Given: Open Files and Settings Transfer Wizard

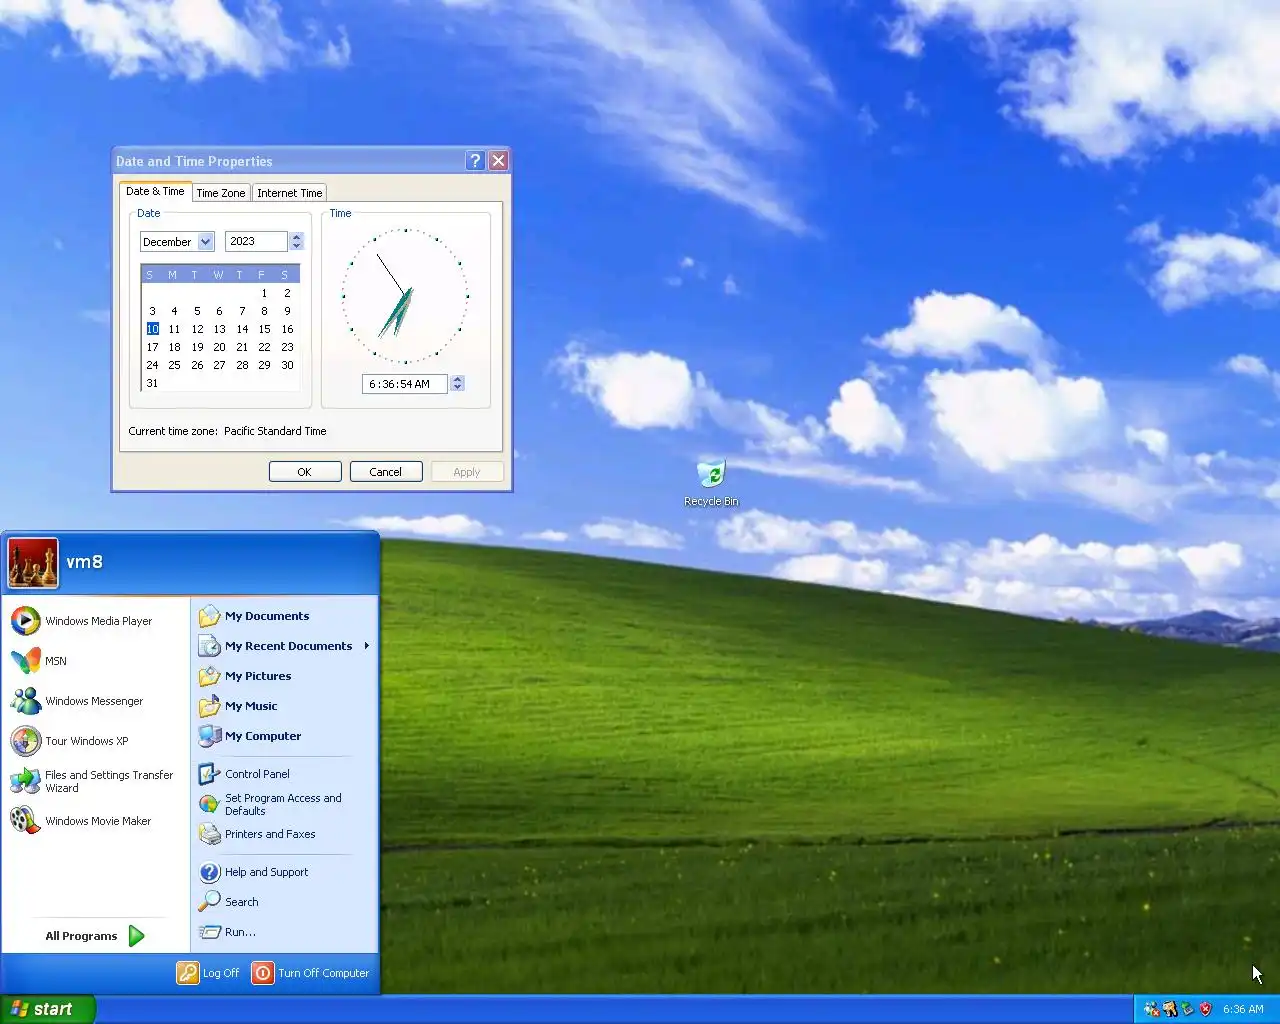Looking at the screenshot, I should (92, 781).
